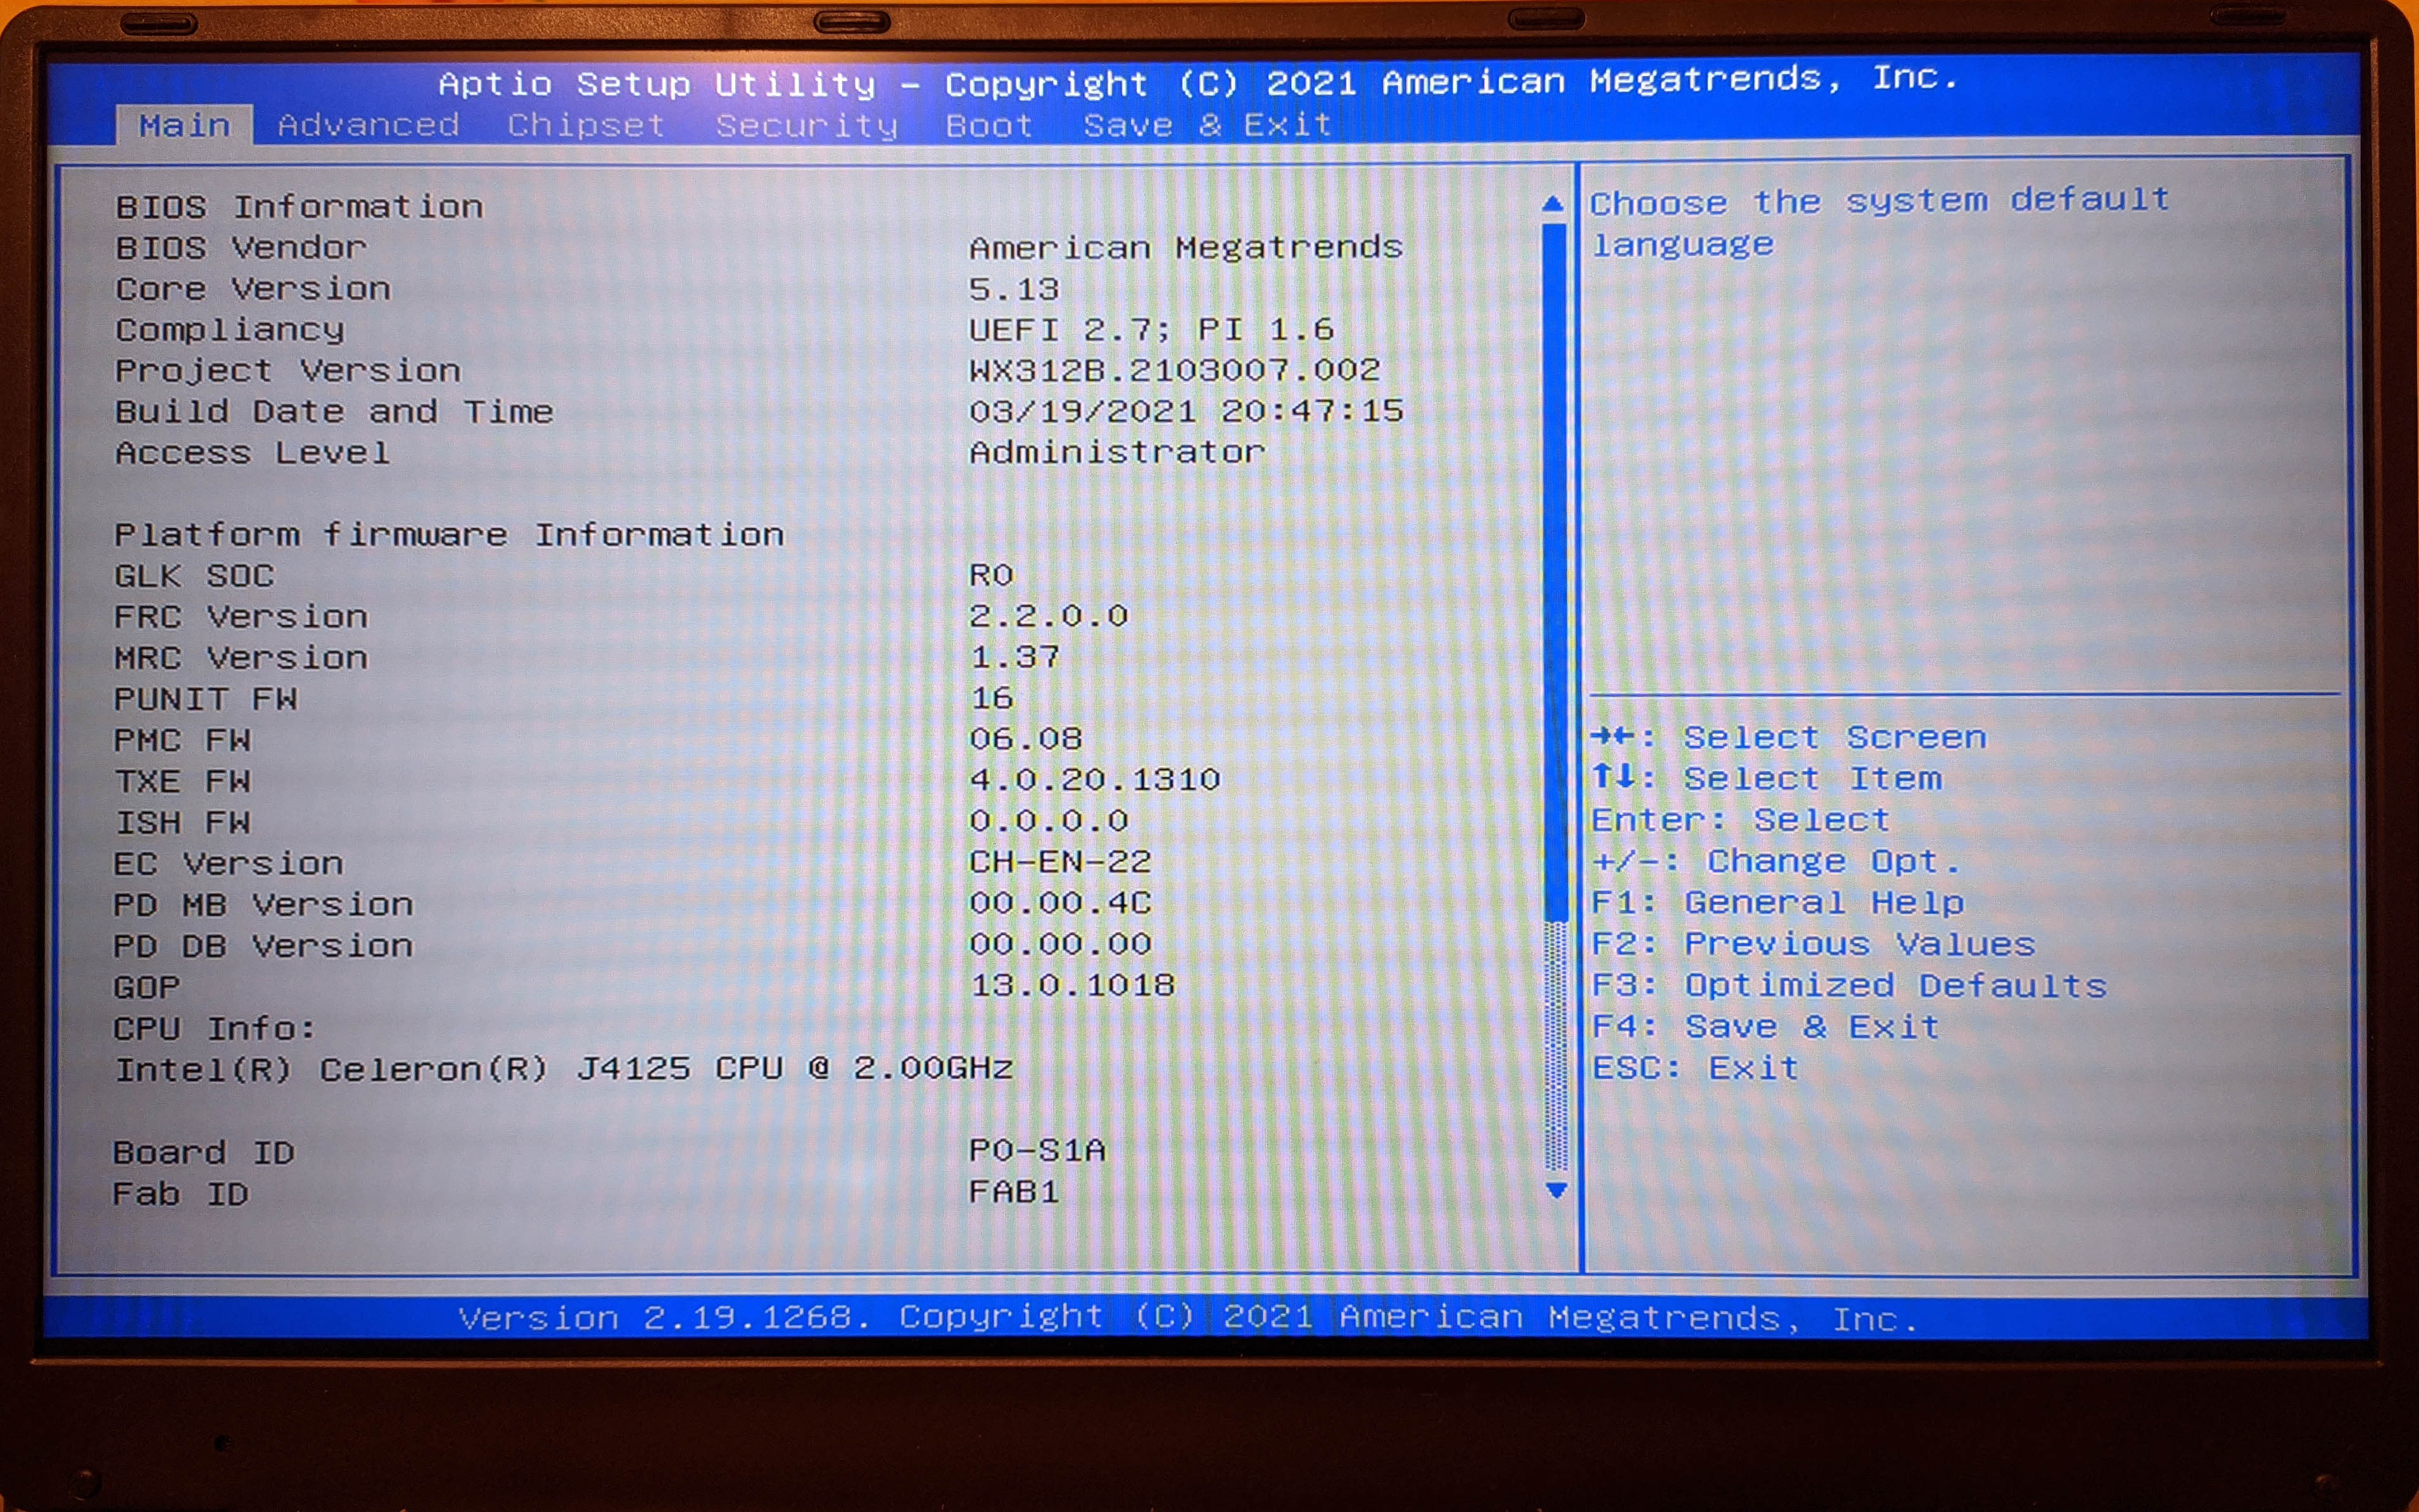Click MRC Version value '1.37'
Screen dimensions: 2419x1512
point(1014,657)
